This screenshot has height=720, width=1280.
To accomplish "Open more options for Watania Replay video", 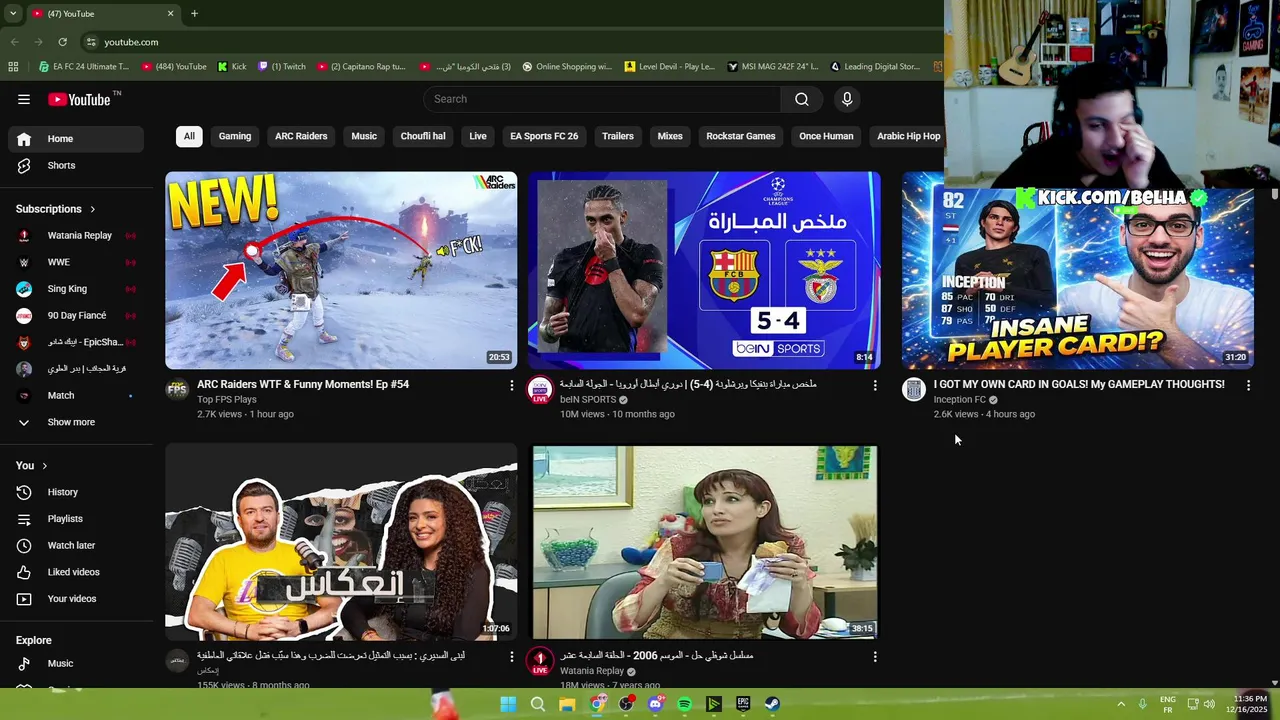I will point(875,657).
